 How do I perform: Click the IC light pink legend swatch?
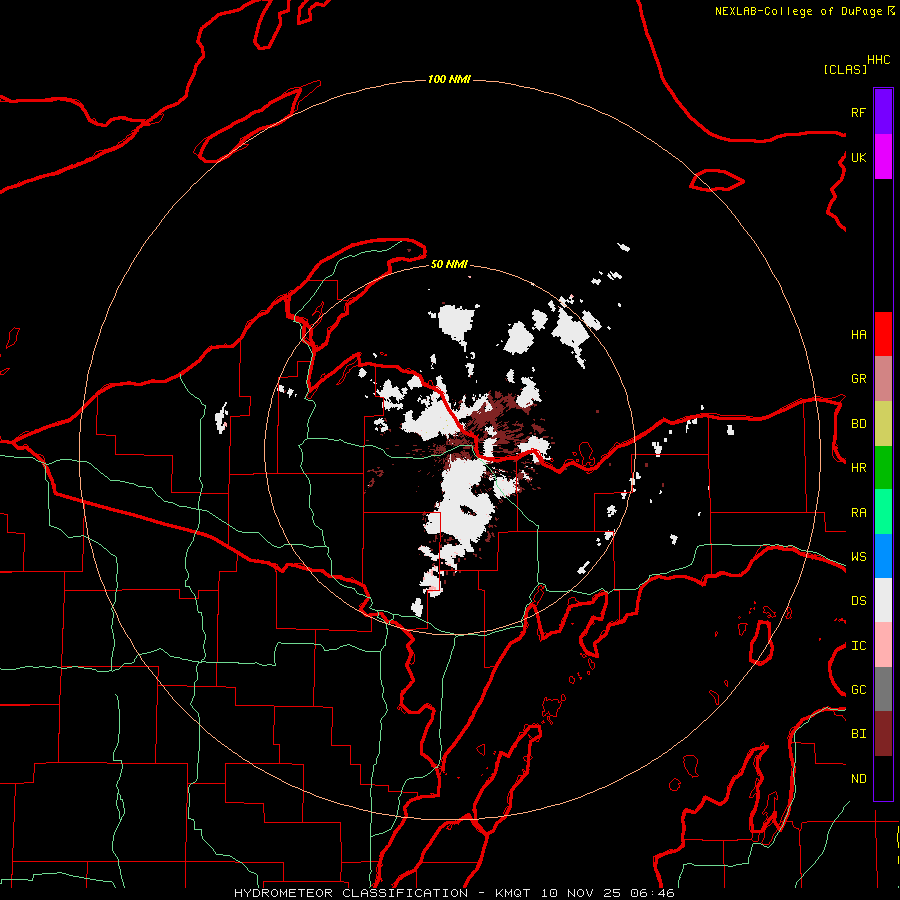pos(883,645)
